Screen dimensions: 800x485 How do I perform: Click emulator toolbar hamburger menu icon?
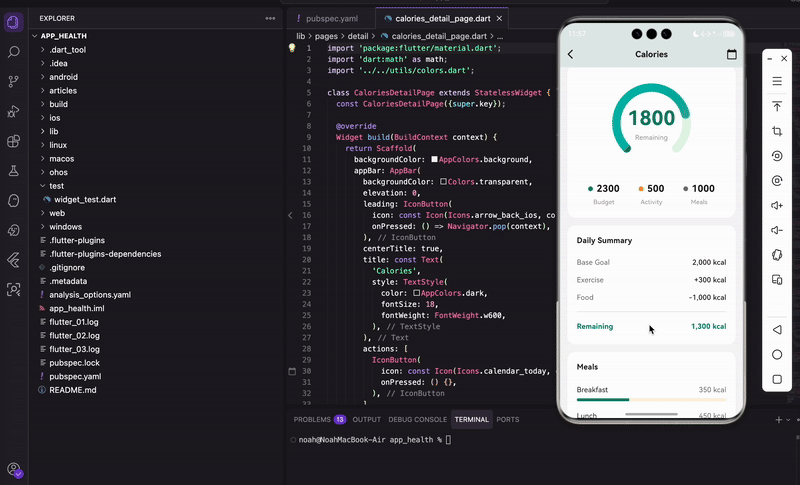(777, 81)
